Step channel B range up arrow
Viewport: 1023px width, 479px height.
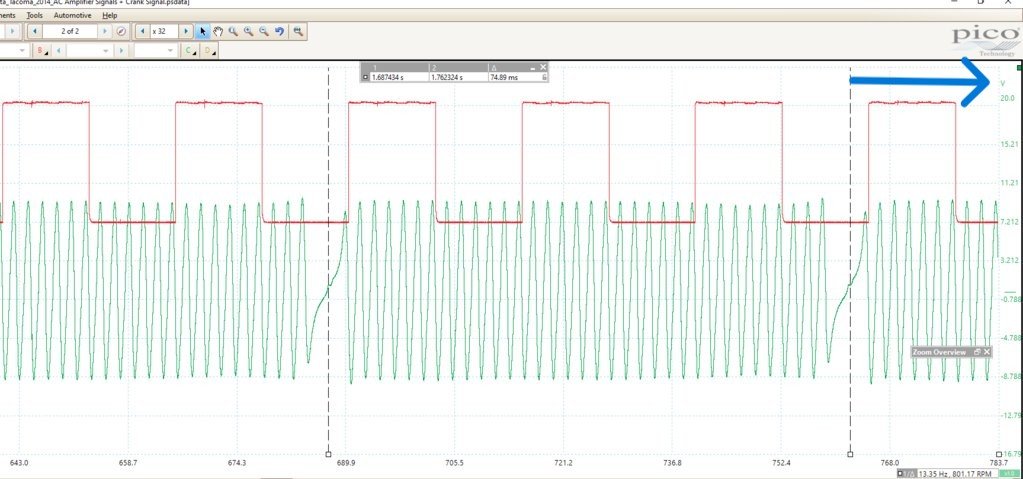click(121, 50)
